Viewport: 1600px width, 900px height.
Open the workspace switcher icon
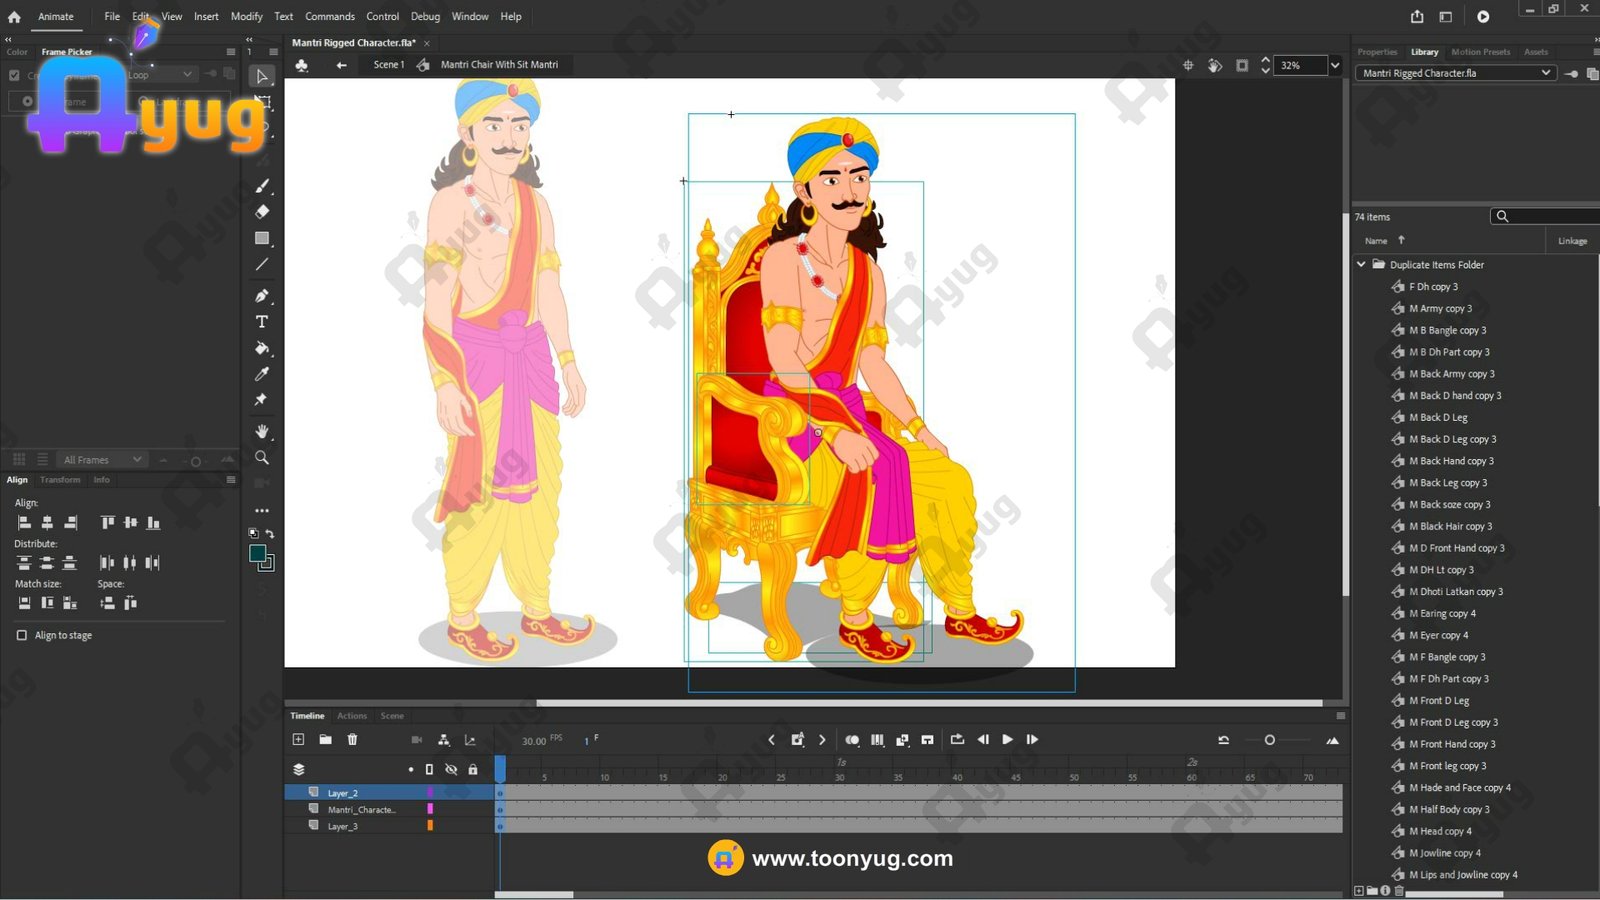(x=1446, y=17)
